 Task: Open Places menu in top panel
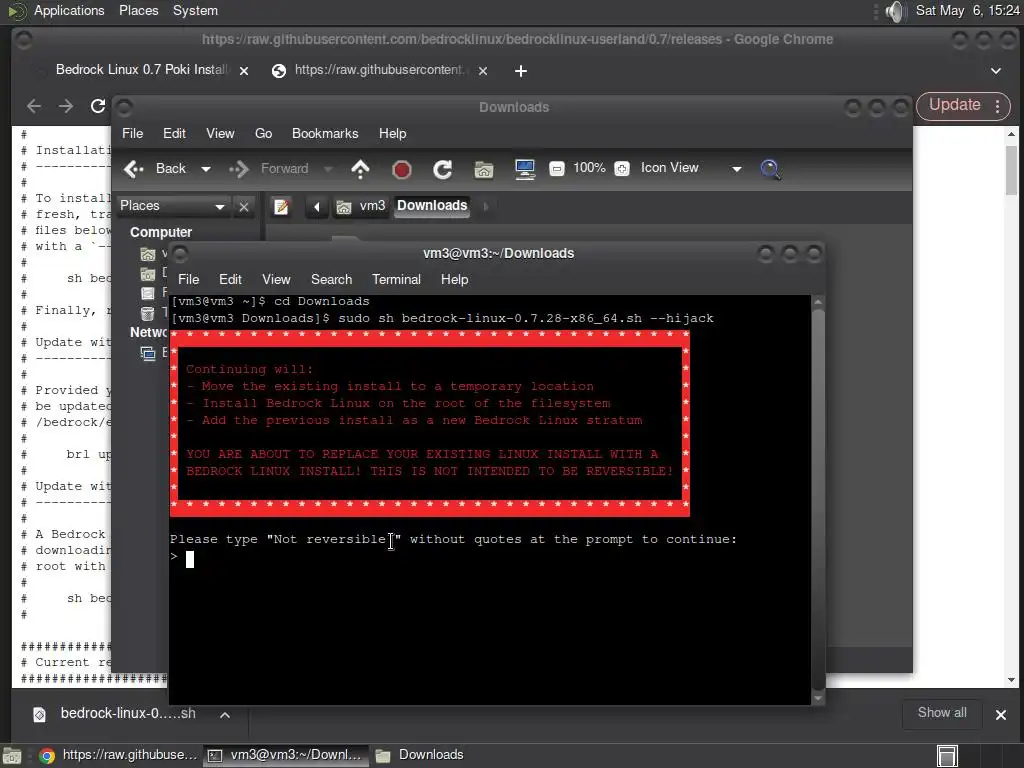click(138, 11)
